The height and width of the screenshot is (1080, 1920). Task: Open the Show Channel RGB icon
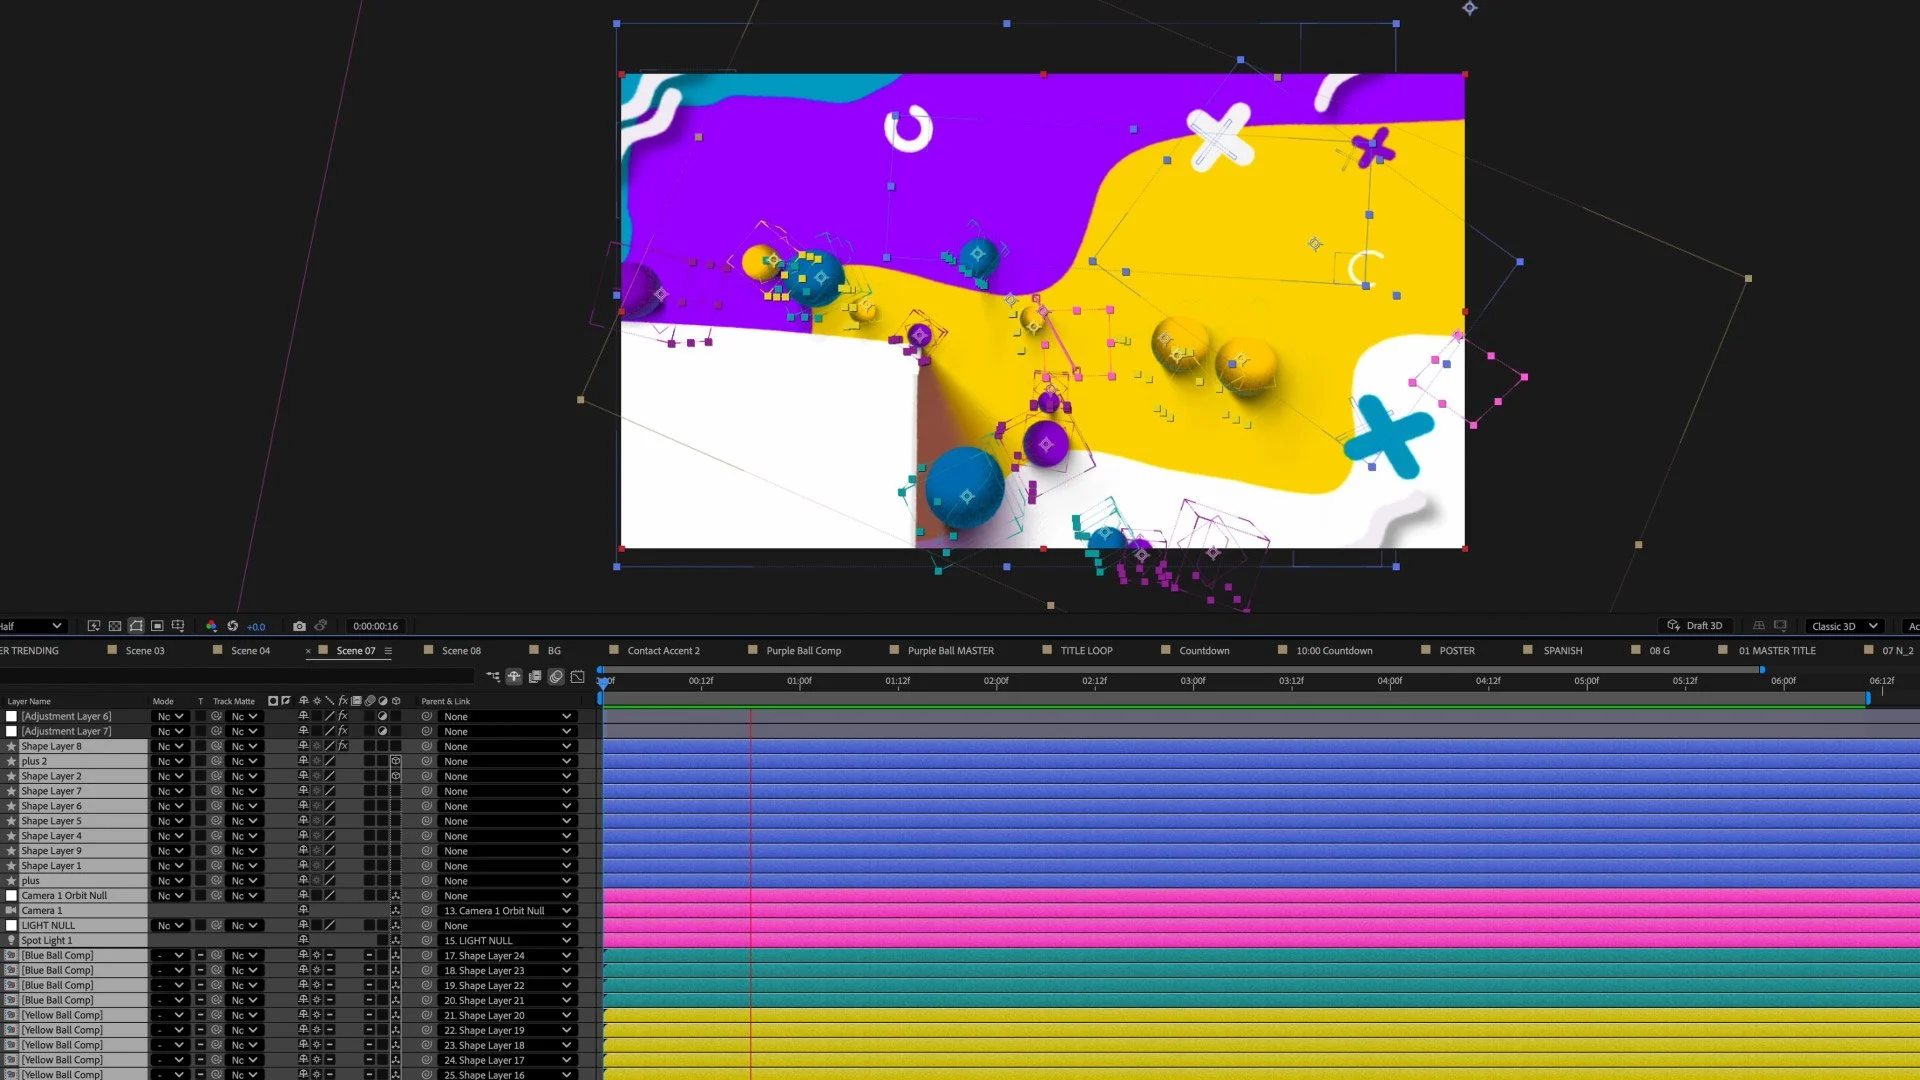(x=211, y=626)
